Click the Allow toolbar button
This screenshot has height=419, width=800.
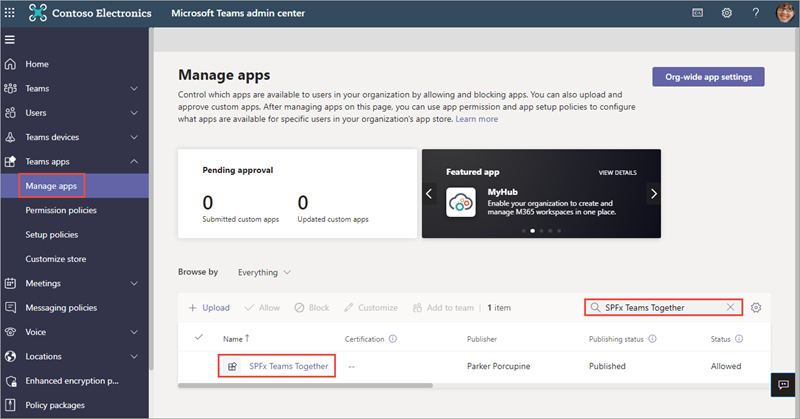pyautogui.click(x=262, y=308)
